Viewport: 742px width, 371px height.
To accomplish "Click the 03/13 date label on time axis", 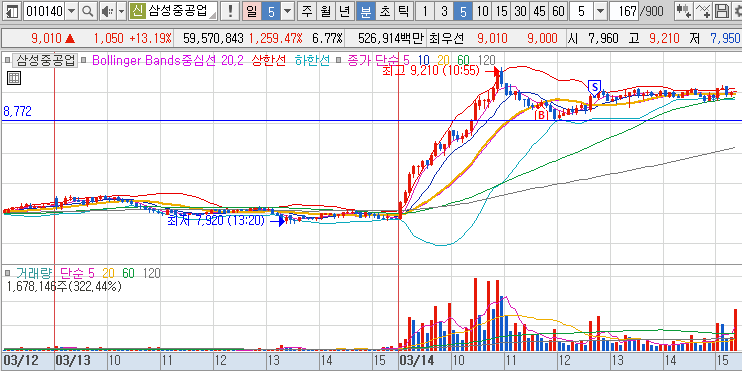I will pyautogui.click(x=72, y=360).
